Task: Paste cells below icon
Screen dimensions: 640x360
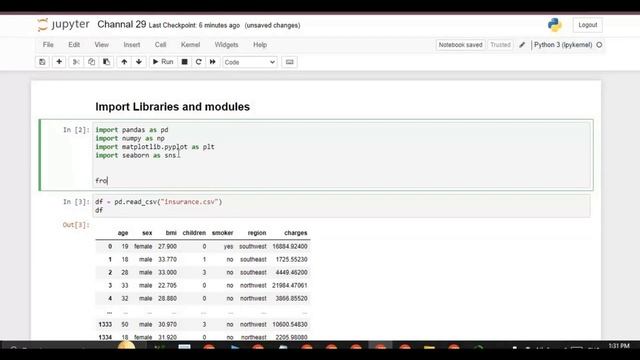Action: (107, 62)
